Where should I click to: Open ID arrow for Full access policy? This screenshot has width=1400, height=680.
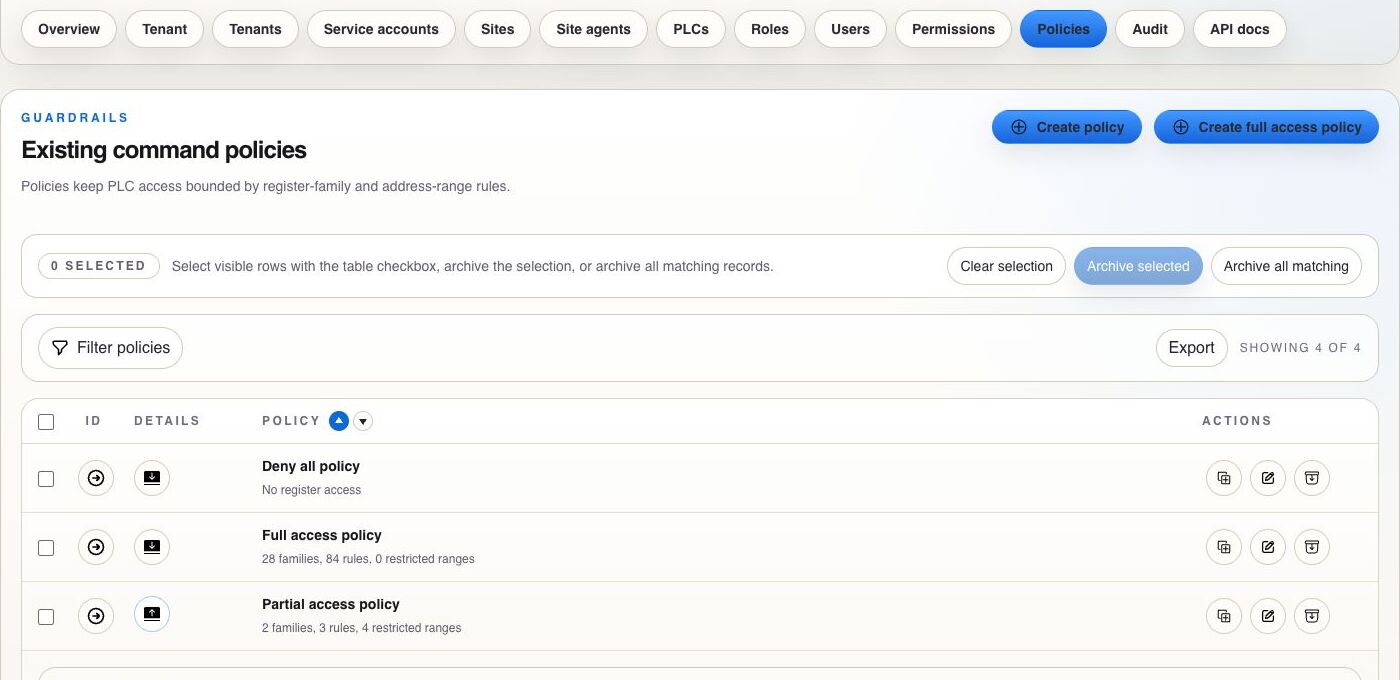tap(96, 547)
